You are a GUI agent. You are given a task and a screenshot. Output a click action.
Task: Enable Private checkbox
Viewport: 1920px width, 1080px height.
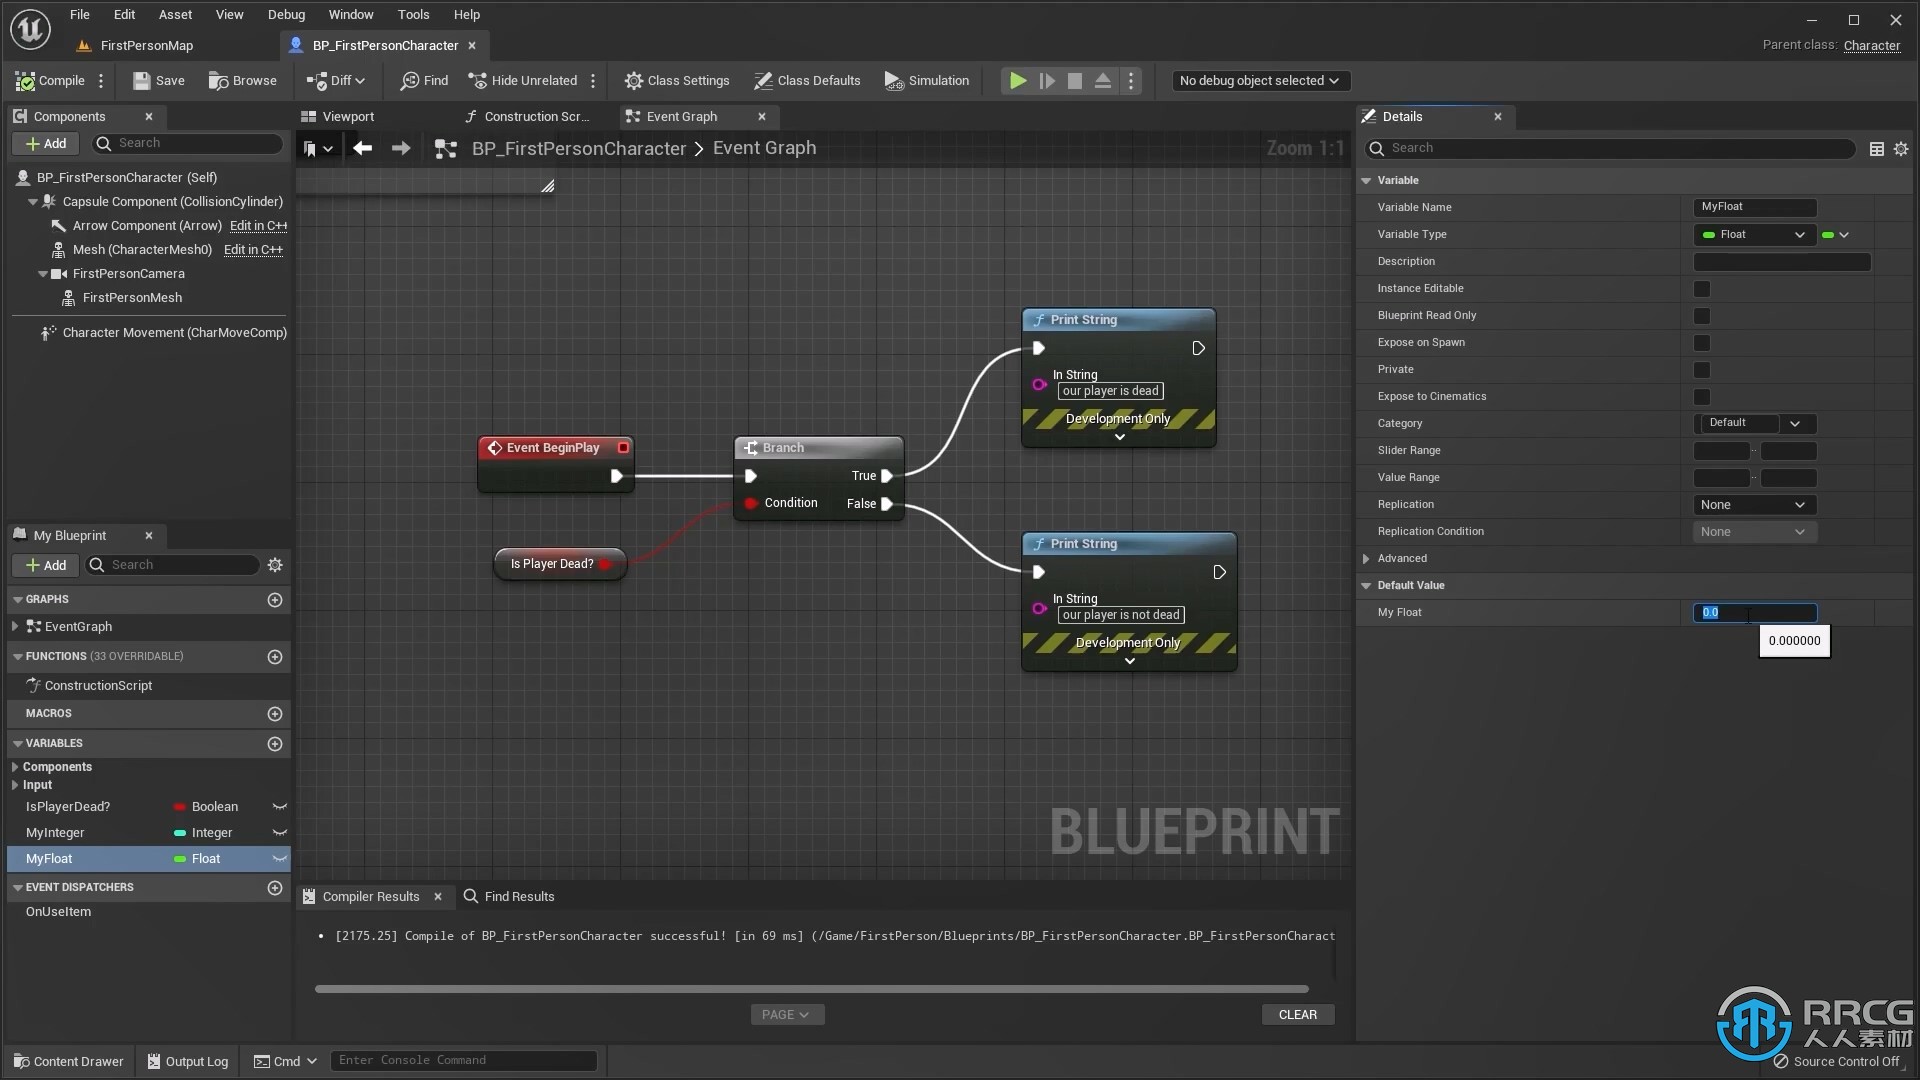pyautogui.click(x=1702, y=370)
